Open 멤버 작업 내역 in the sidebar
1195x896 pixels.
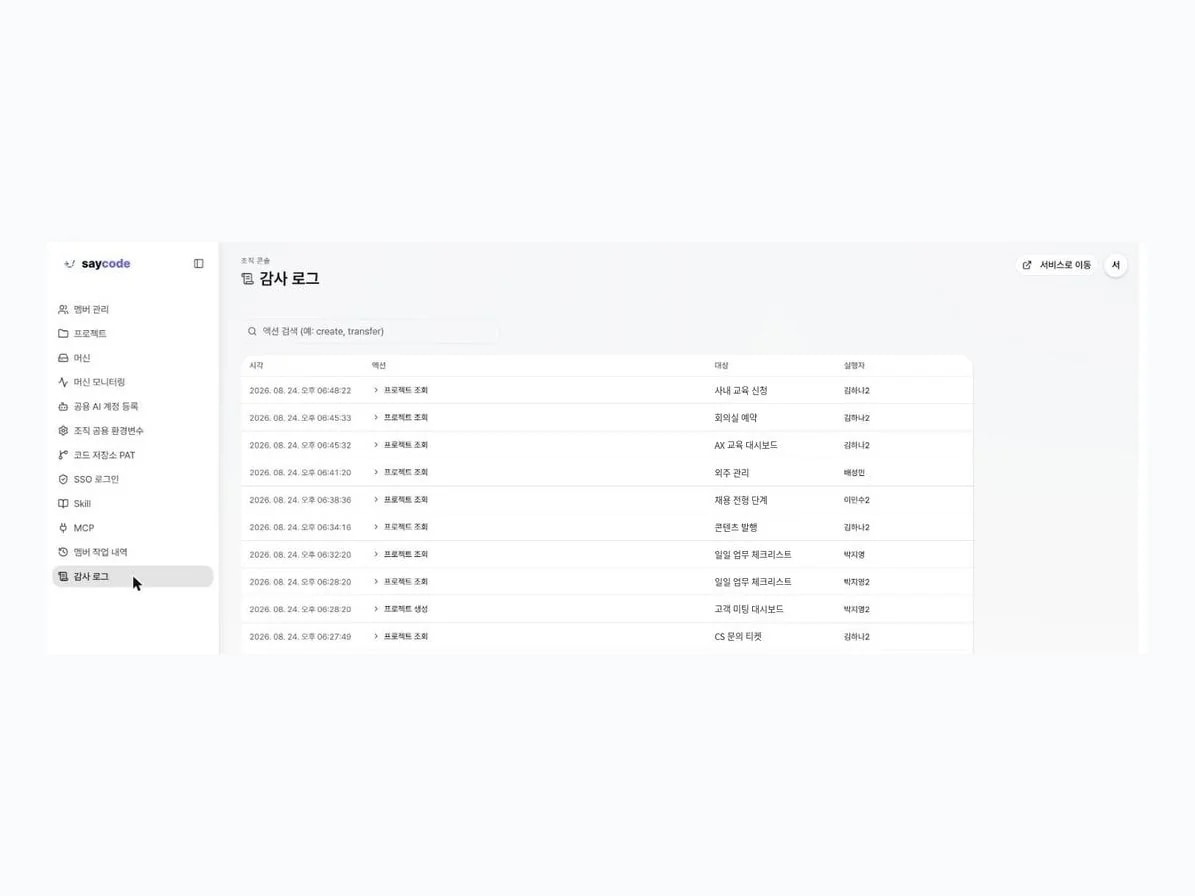coord(133,552)
